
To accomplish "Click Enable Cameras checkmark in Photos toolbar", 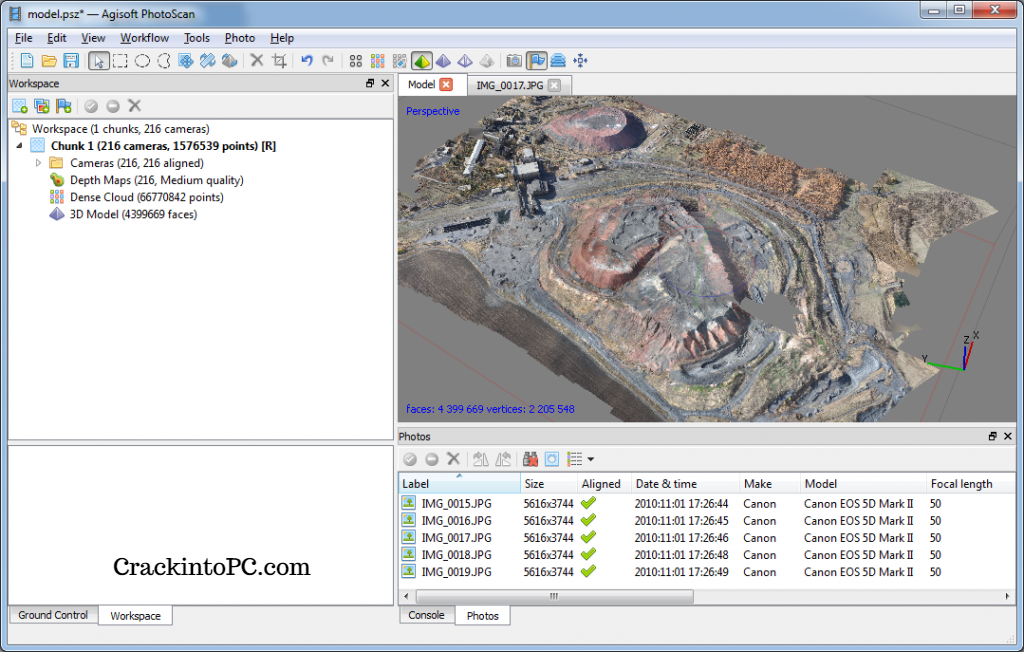I will pyautogui.click(x=410, y=459).
